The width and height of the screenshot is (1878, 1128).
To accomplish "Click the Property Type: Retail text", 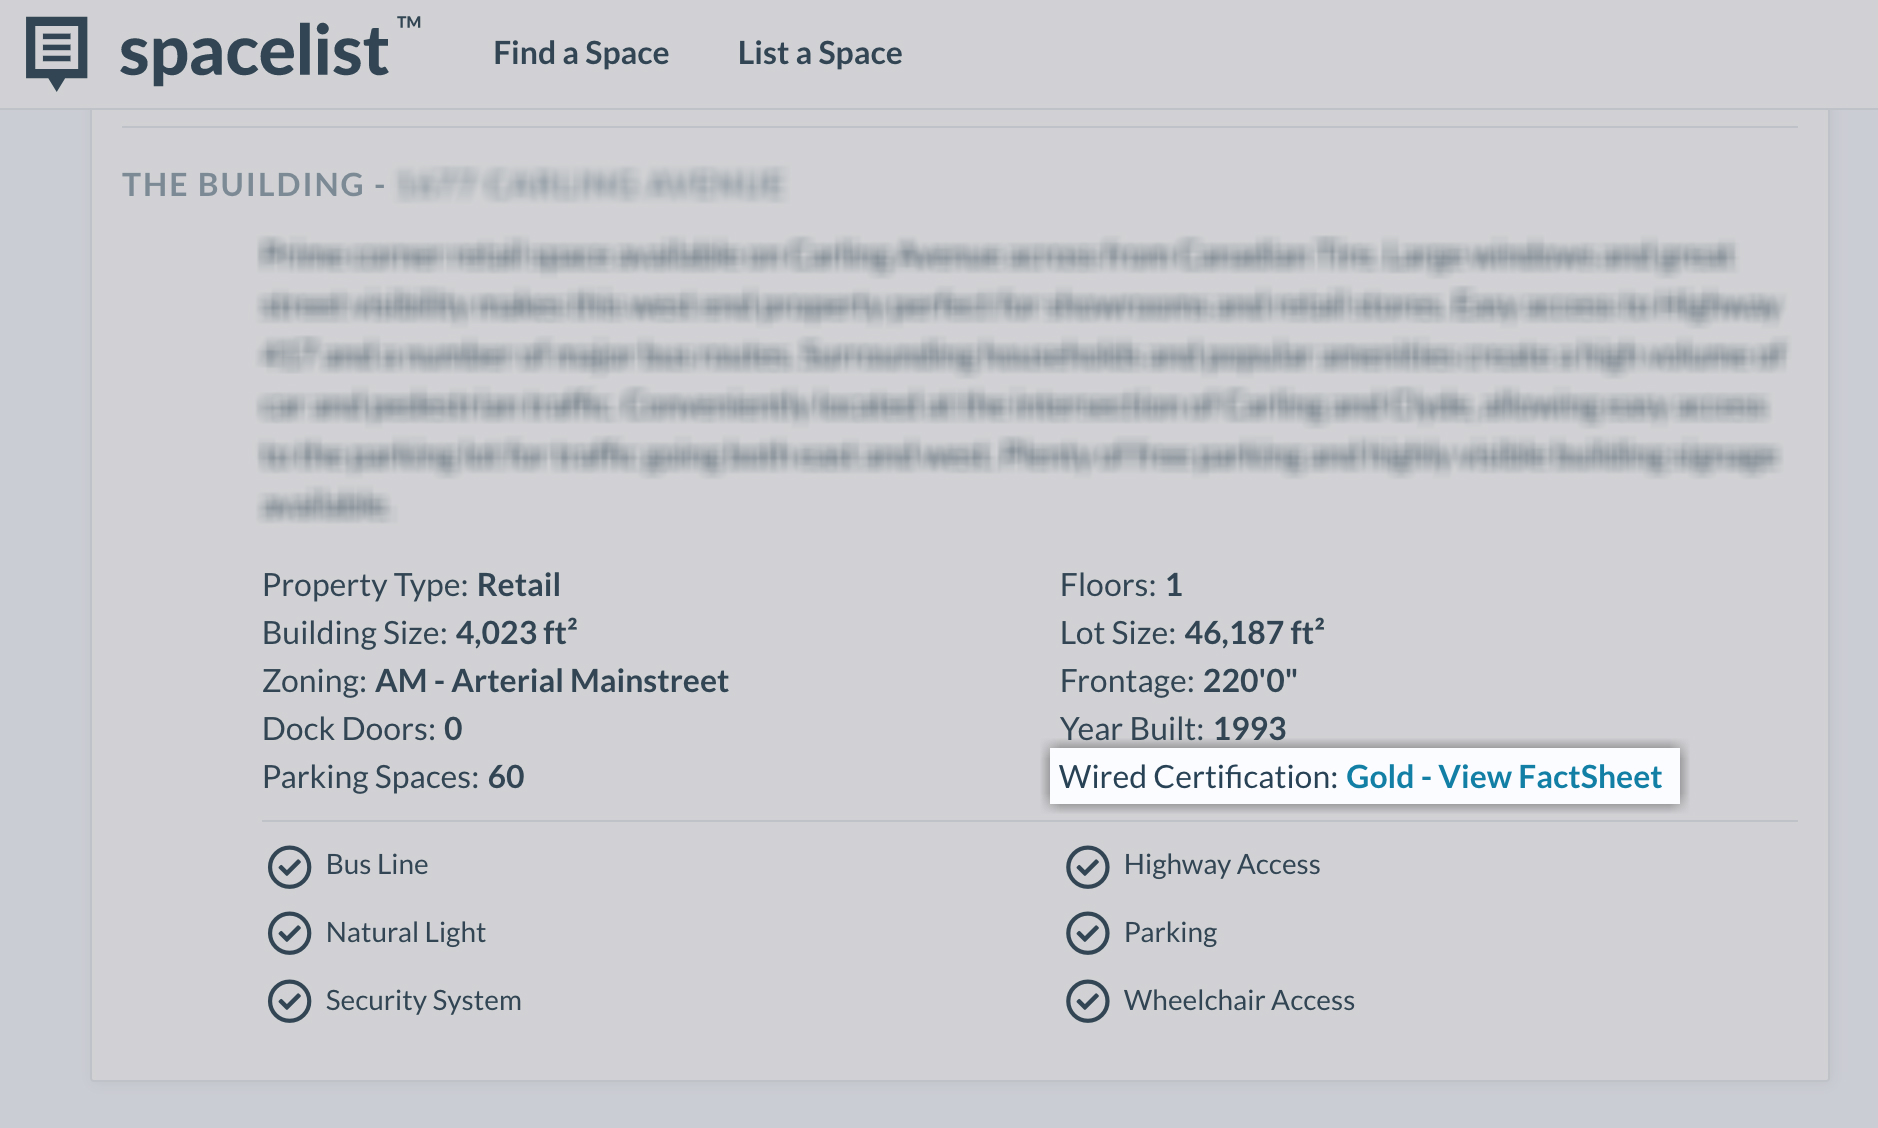I will (x=411, y=585).
